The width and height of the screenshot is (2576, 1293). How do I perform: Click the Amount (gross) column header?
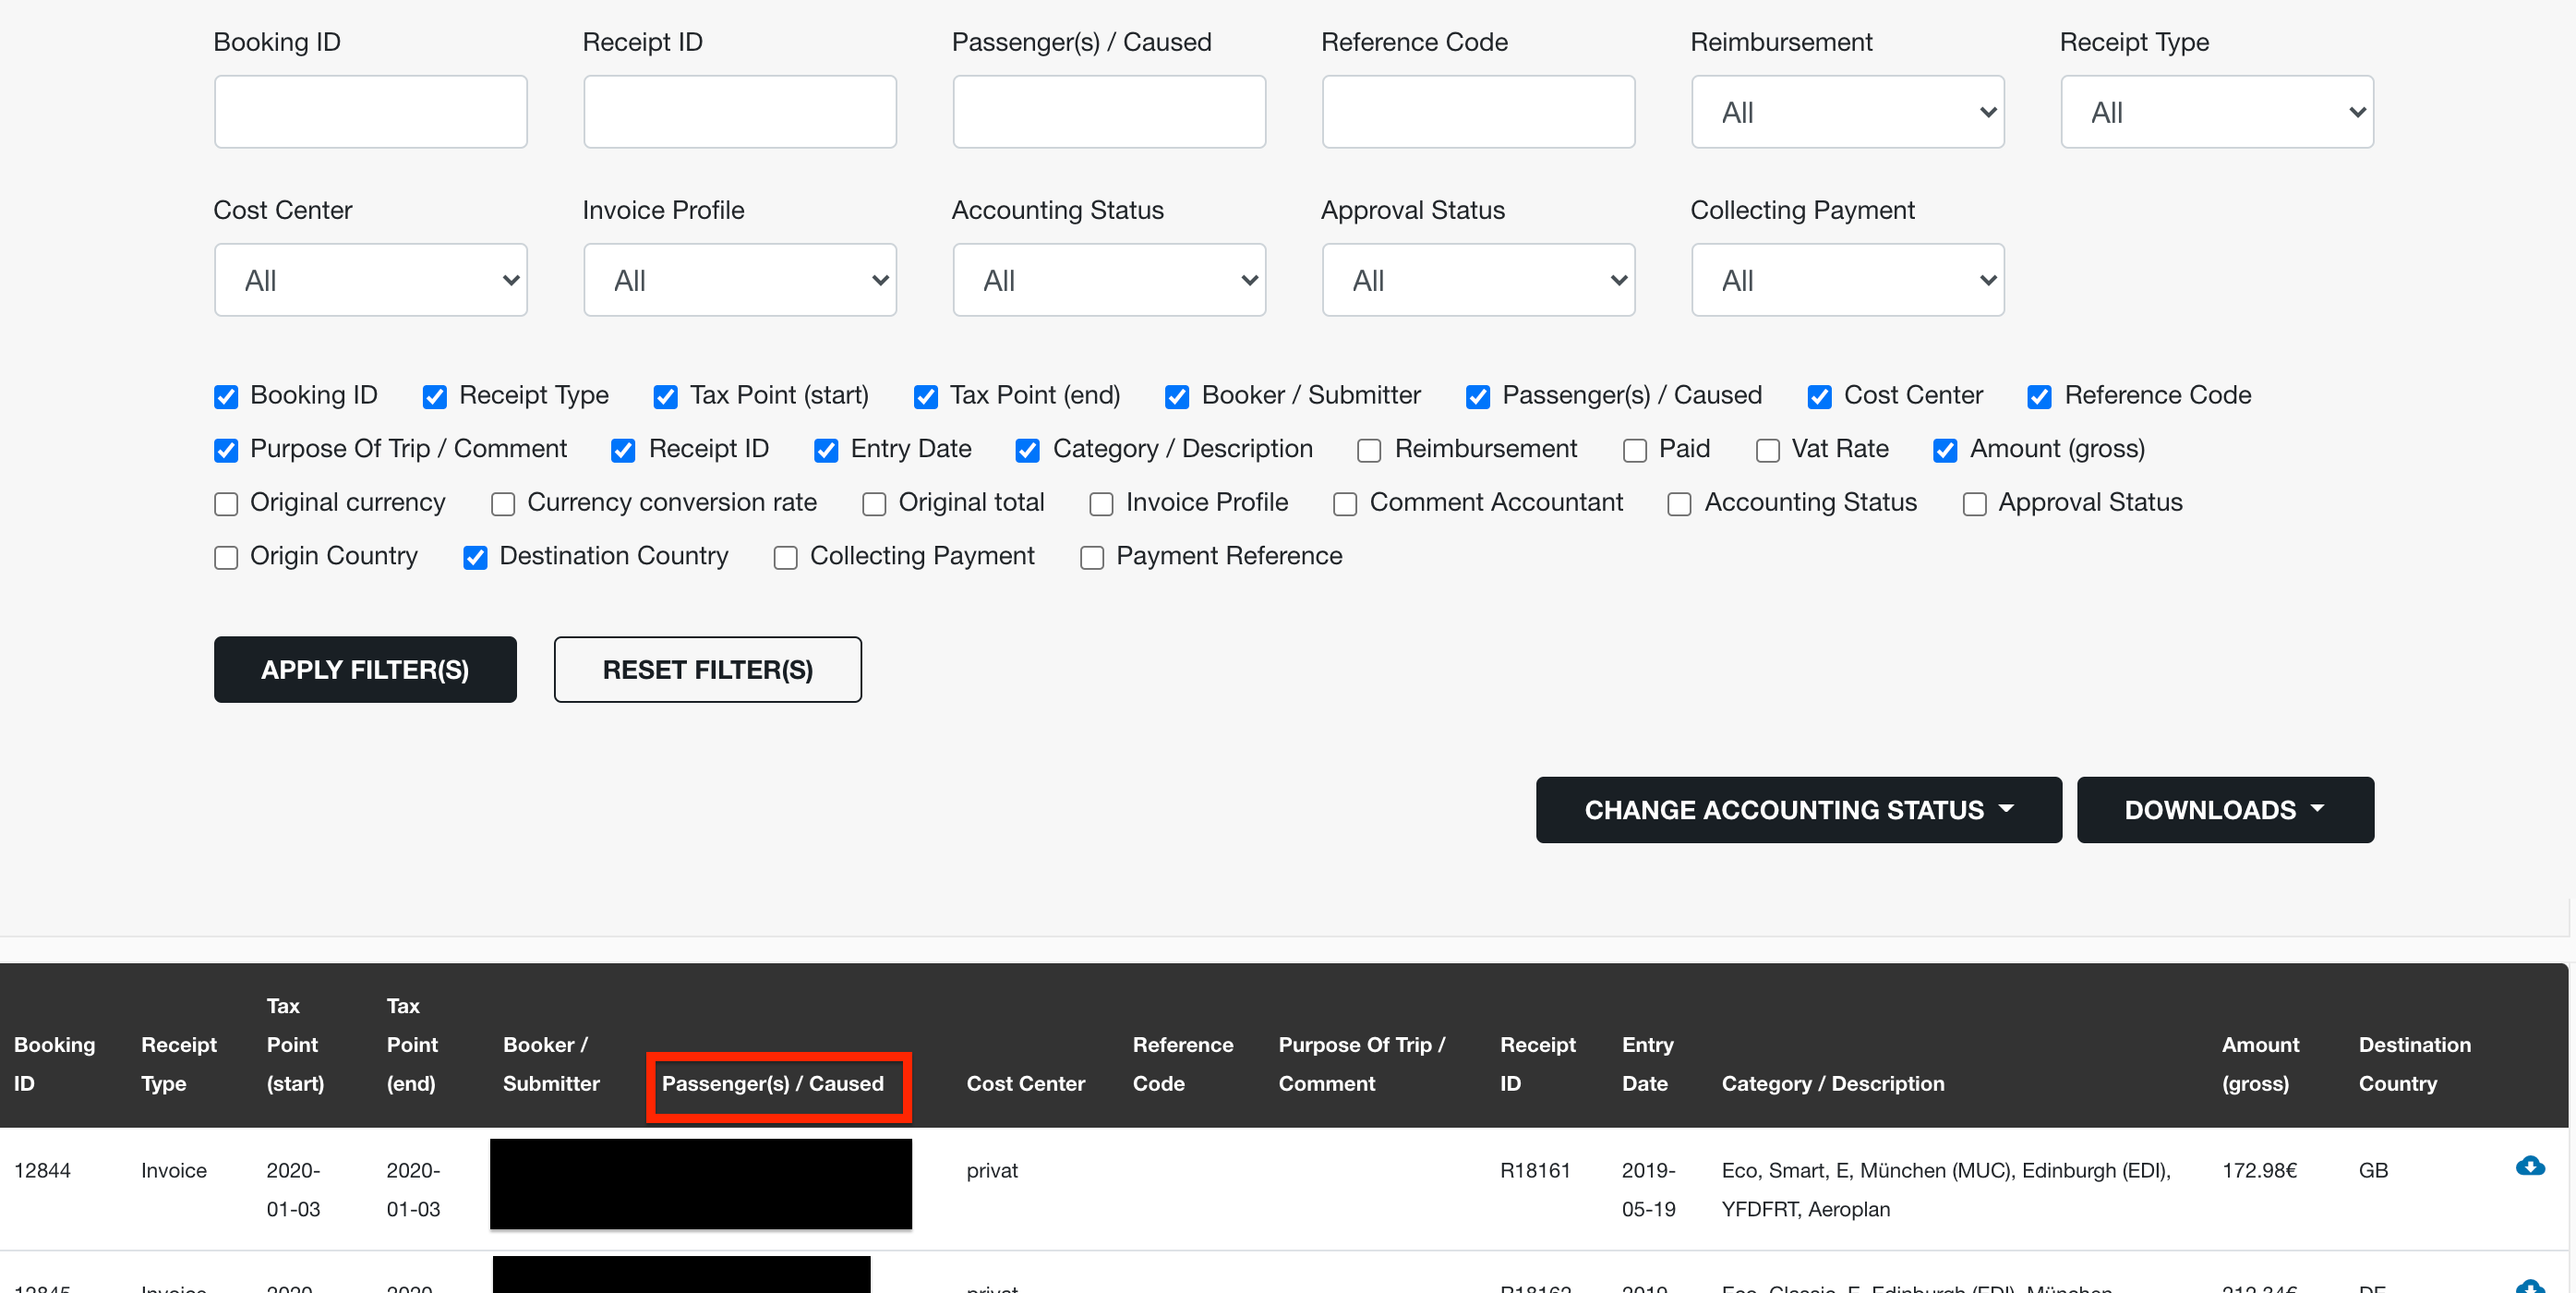(2260, 1064)
